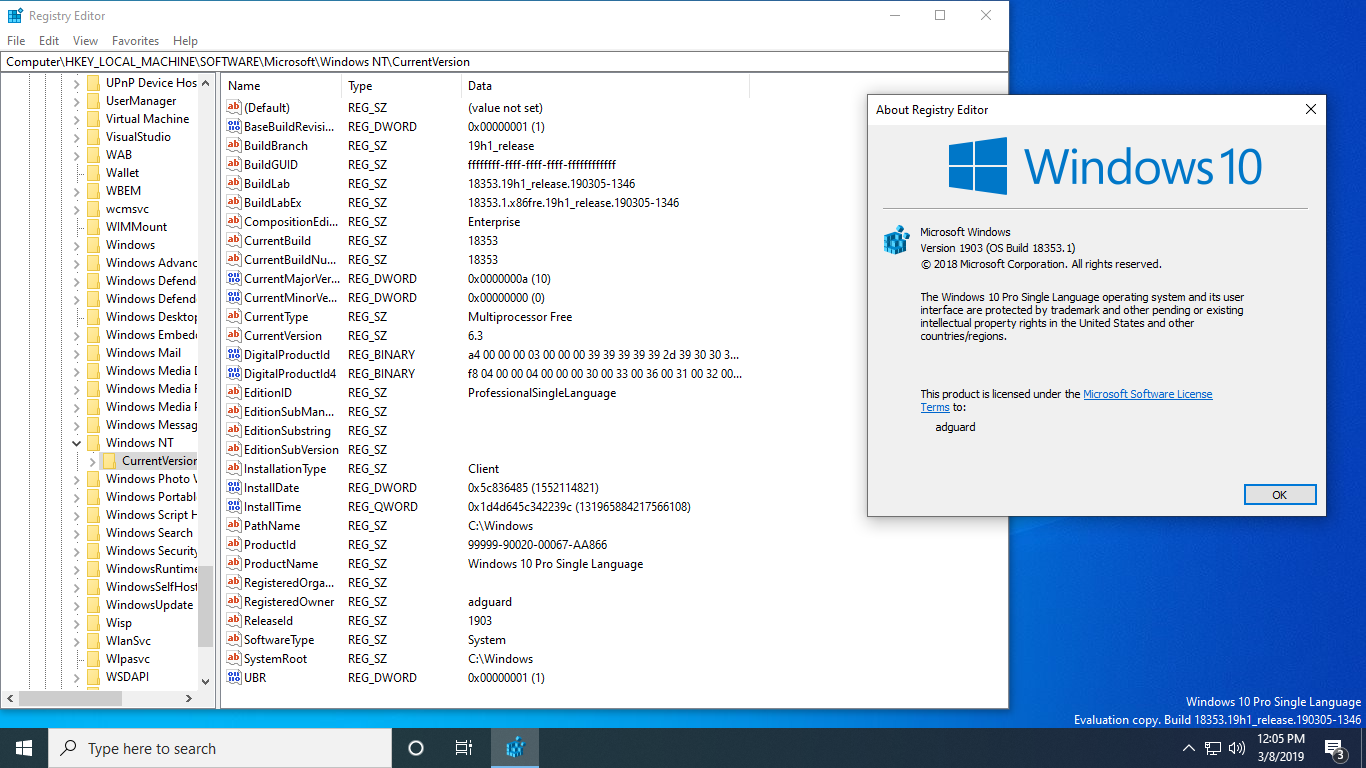1366x768 pixels.
Task: Click the BaseBuildRevision DWORD icon
Action: pos(234,127)
